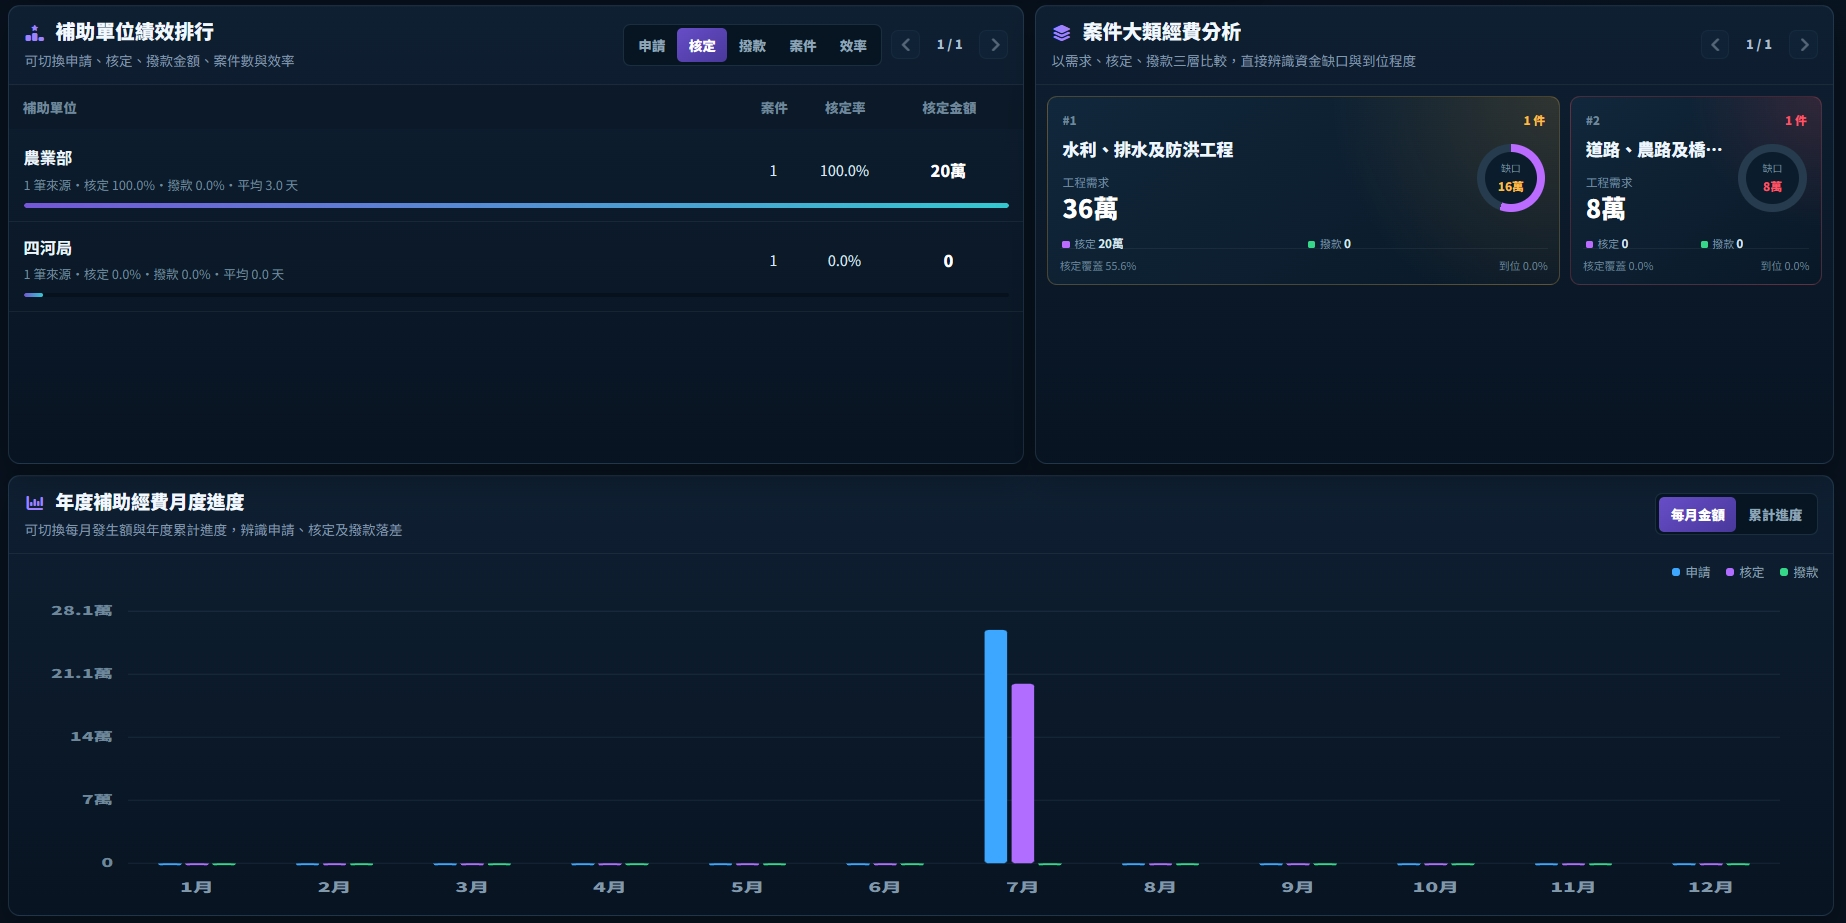Switch chart to 累計進度 view
Image resolution: width=1846 pixels, height=923 pixels.
tap(1775, 515)
